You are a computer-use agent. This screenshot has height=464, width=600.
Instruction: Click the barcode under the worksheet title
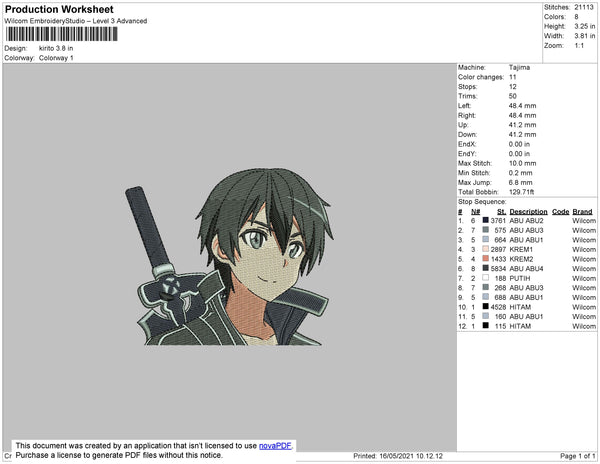[61, 34]
